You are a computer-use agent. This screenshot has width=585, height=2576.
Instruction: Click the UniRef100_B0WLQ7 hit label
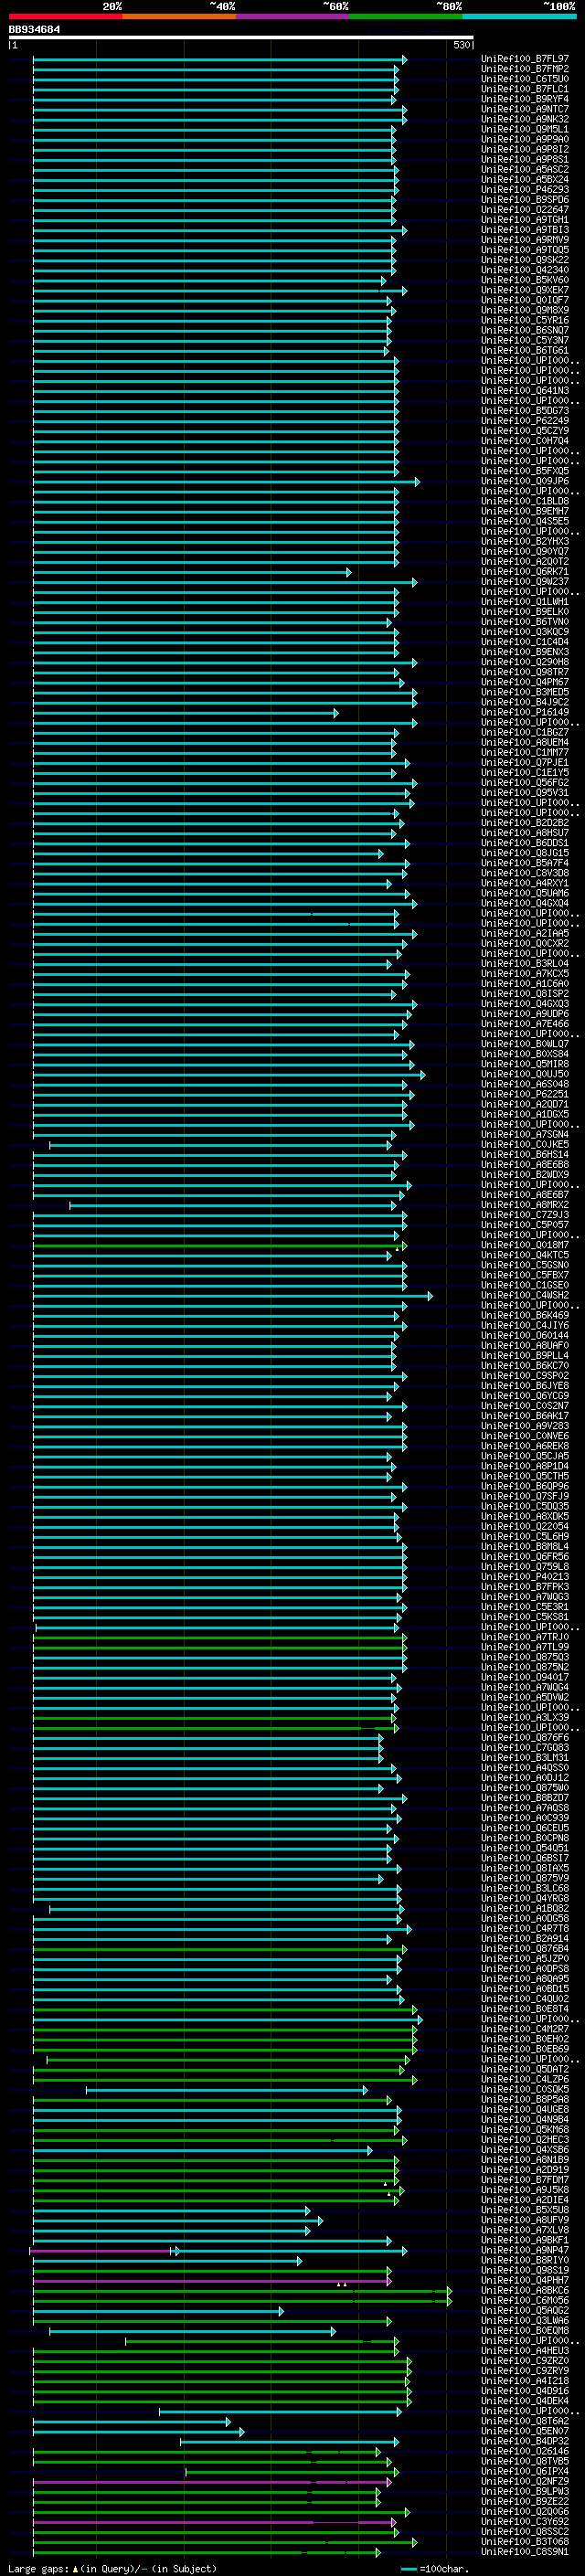525,1044
